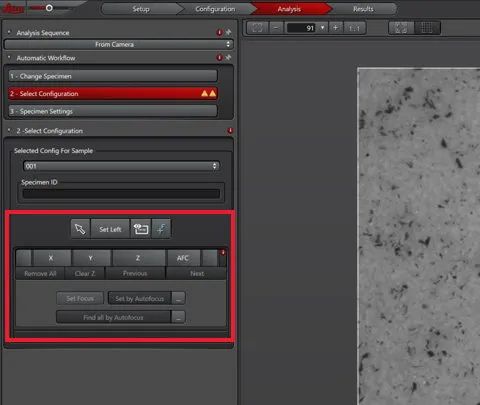Screen dimensions: 480x405
Task: Click the Set Left button
Action: tap(110, 229)
